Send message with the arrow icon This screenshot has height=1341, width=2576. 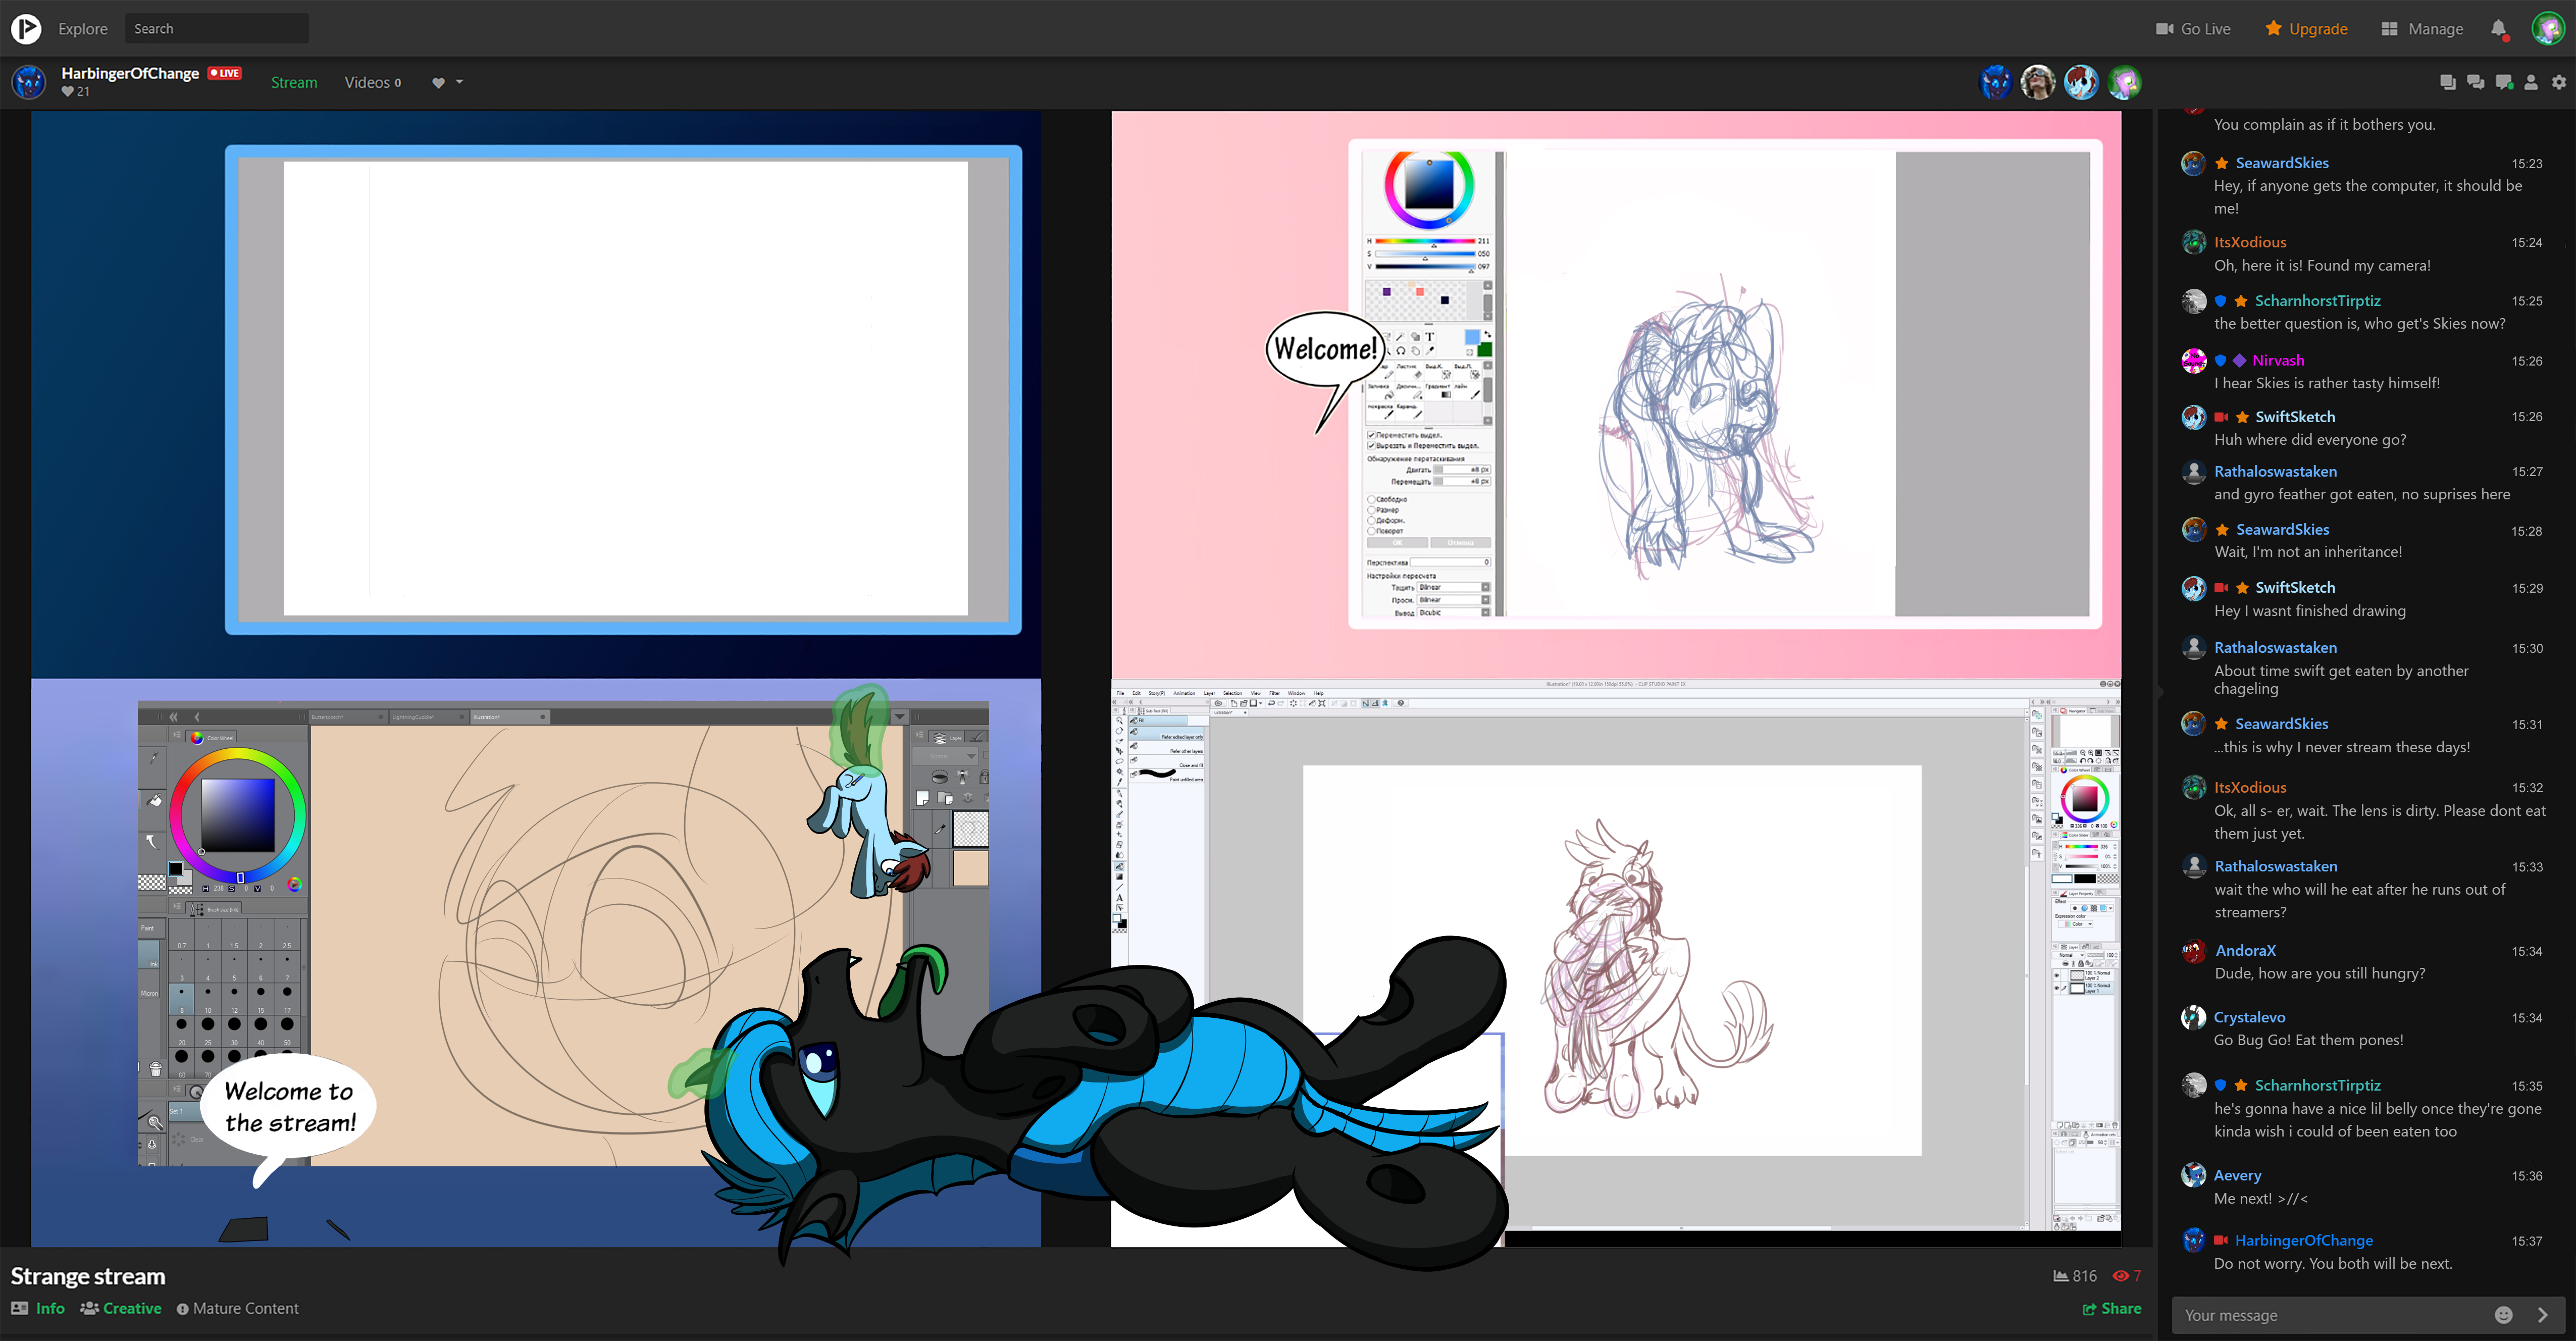[x=2543, y=1315]
